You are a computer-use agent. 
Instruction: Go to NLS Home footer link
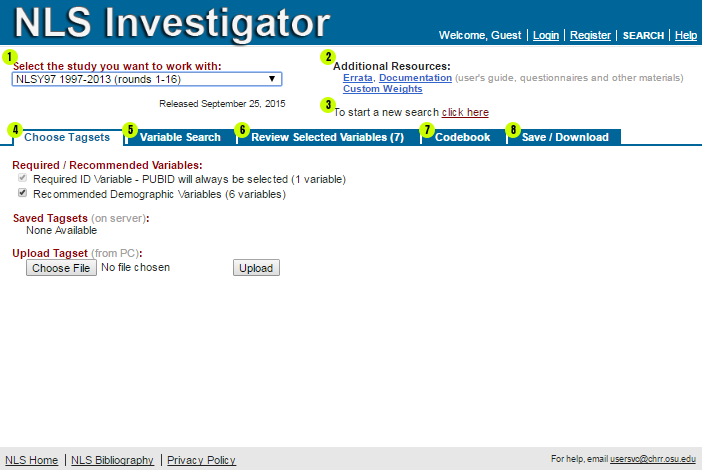(x=31, y=460)
